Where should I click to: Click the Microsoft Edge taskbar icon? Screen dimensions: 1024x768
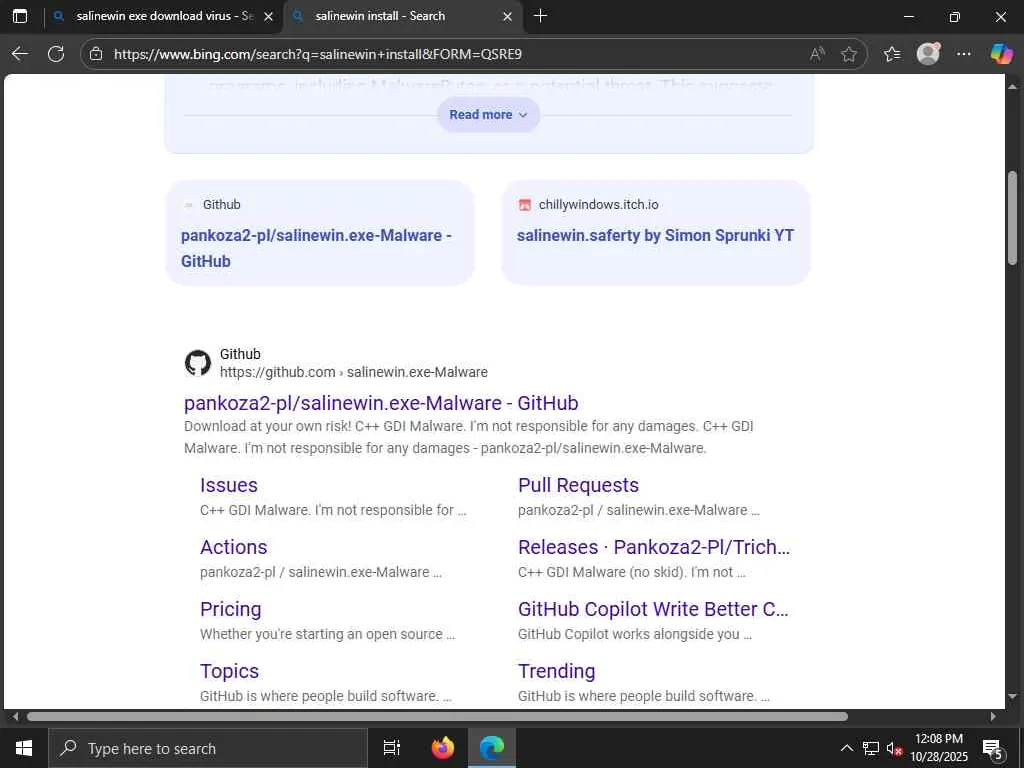click(492, 748)
